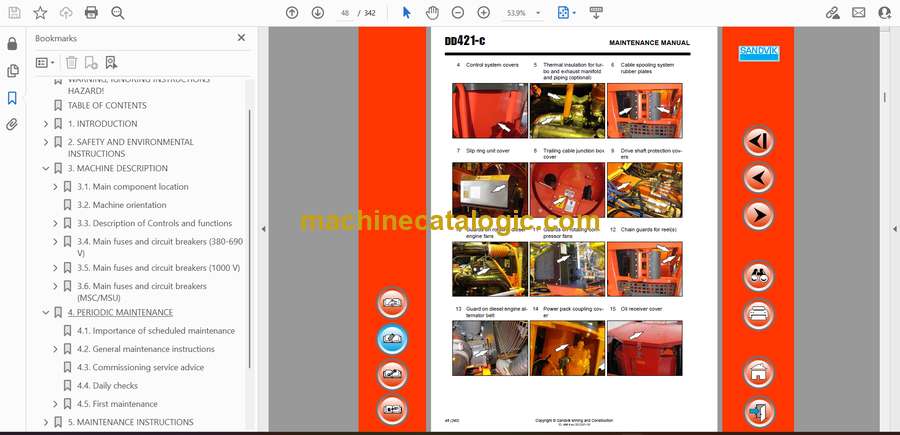Screen dimensions: 900x435
Task: Open 4.3. Commissioning service advice
Action: [140, 367]
